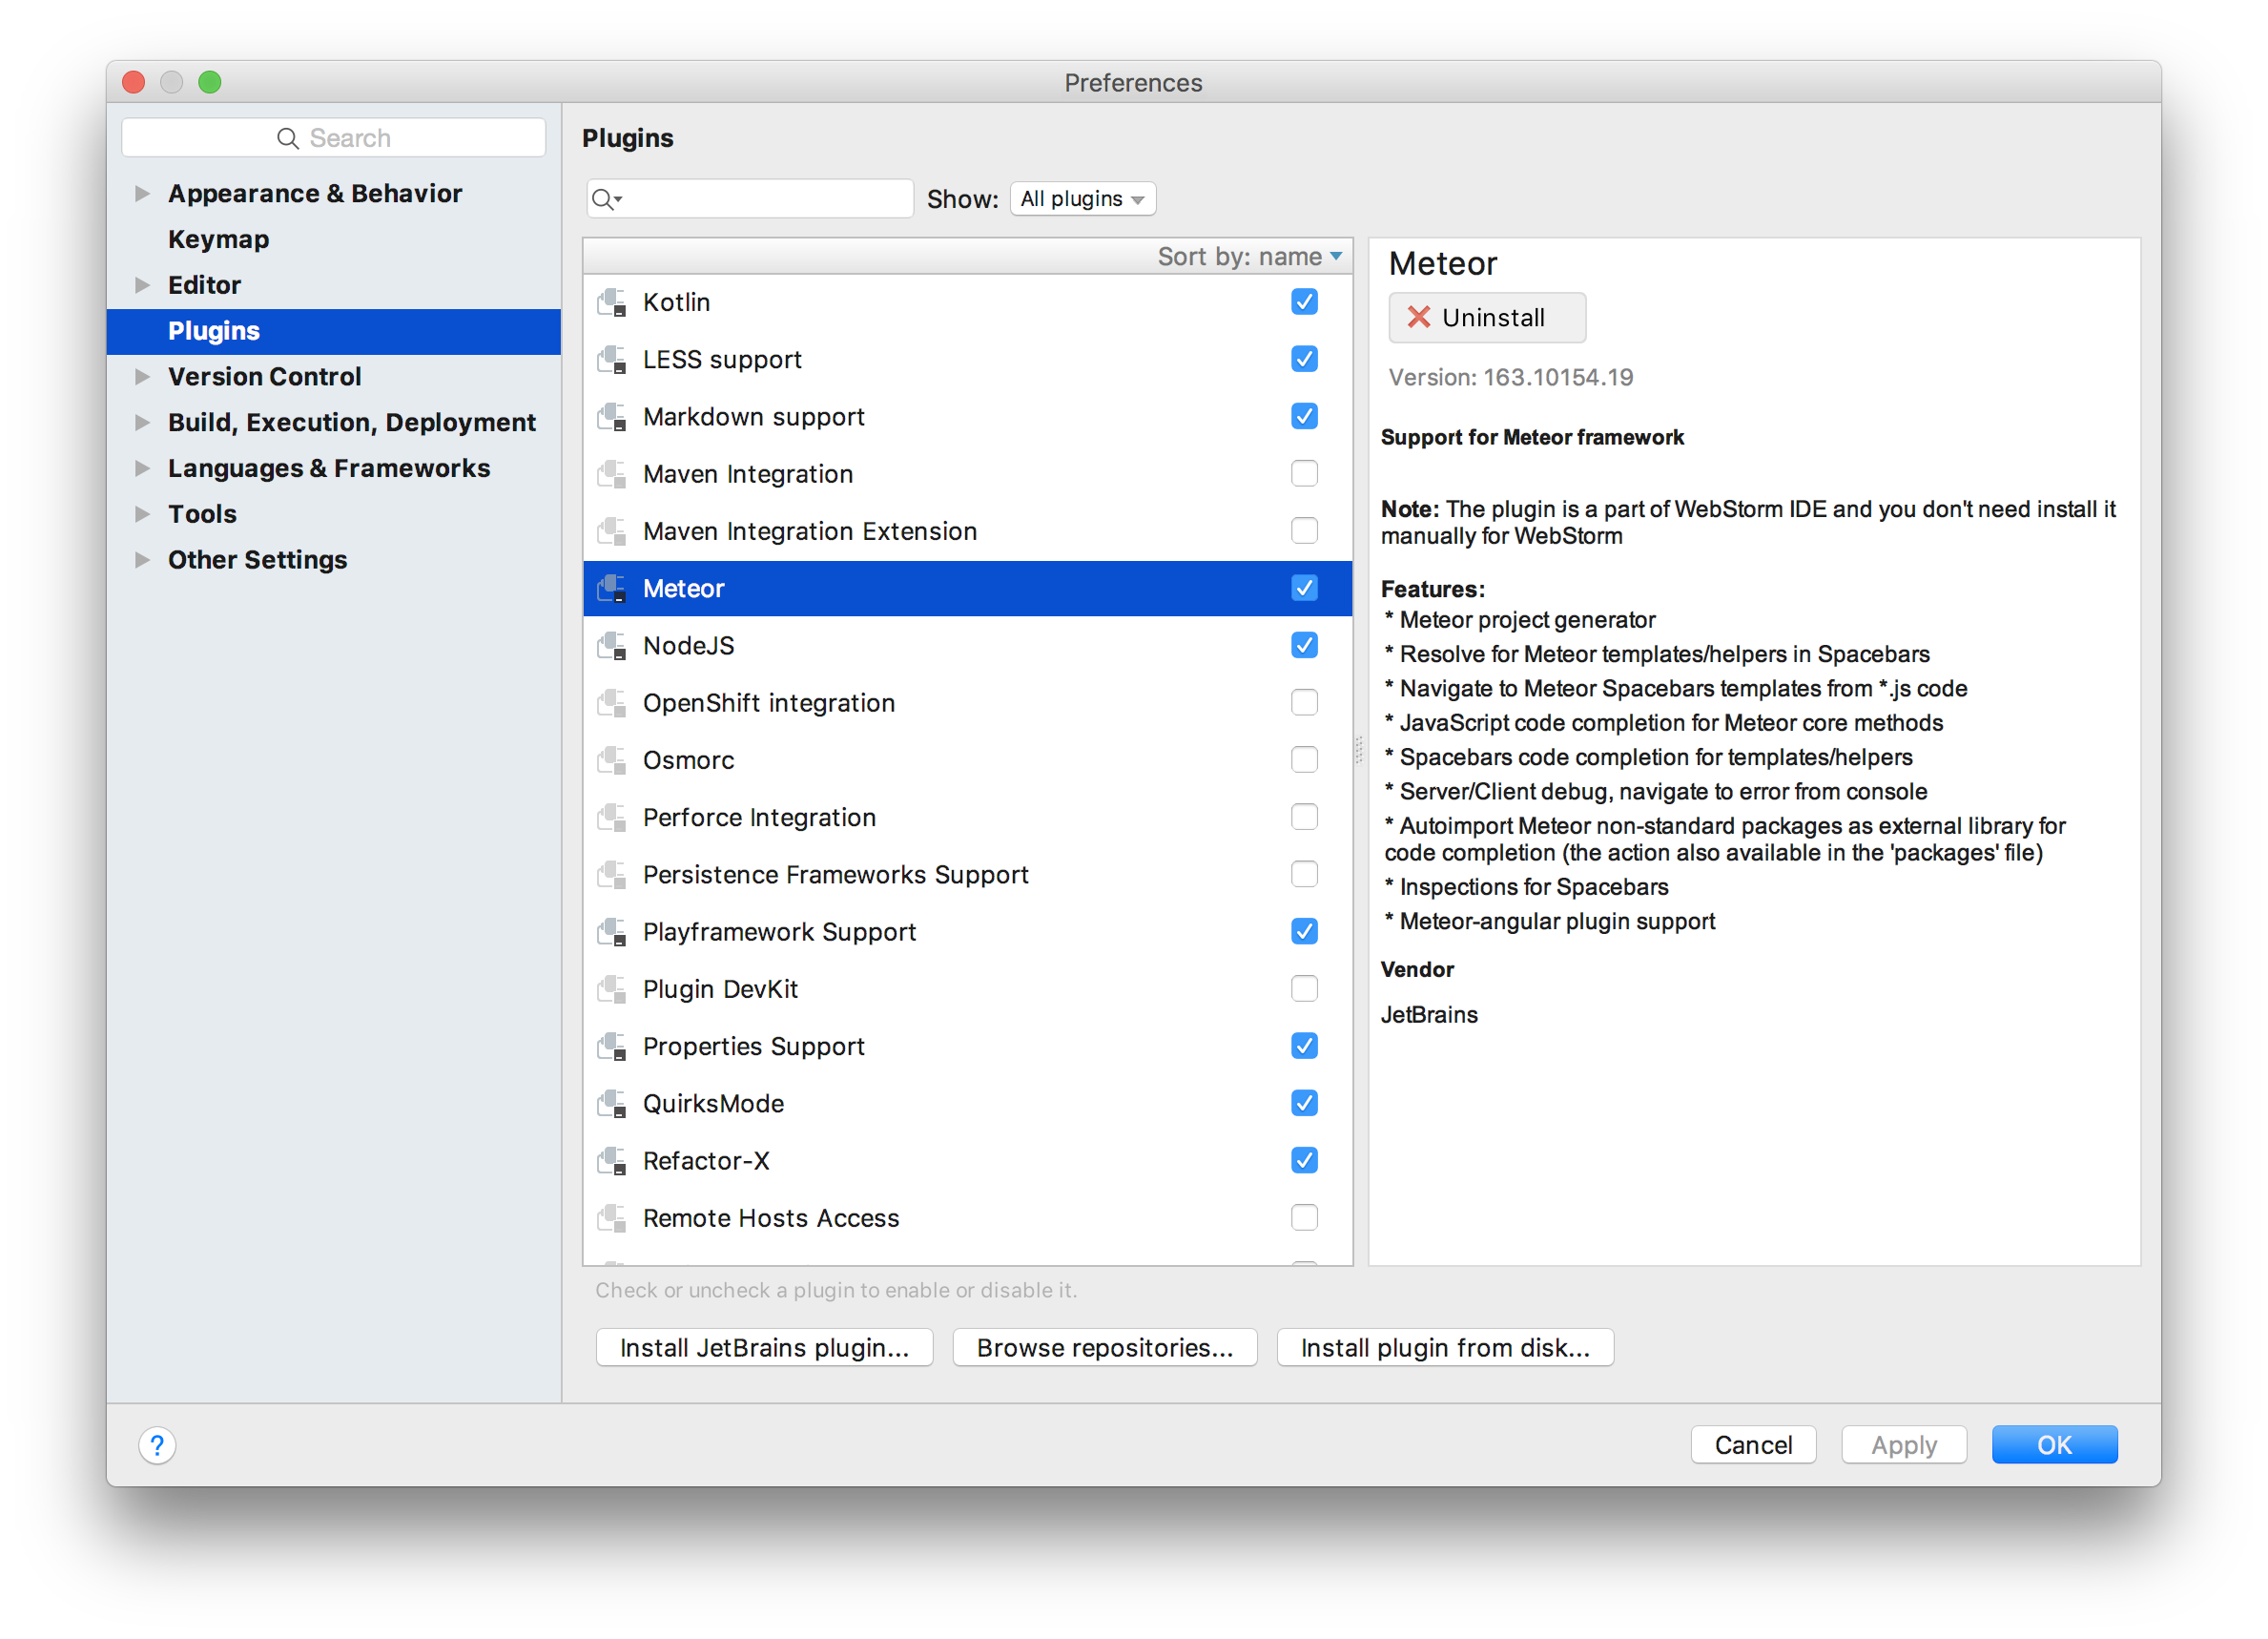Click the vertical splitter handle between panels
The width and height of the screenshot is (2268, 1639).
coord(1359,750)
